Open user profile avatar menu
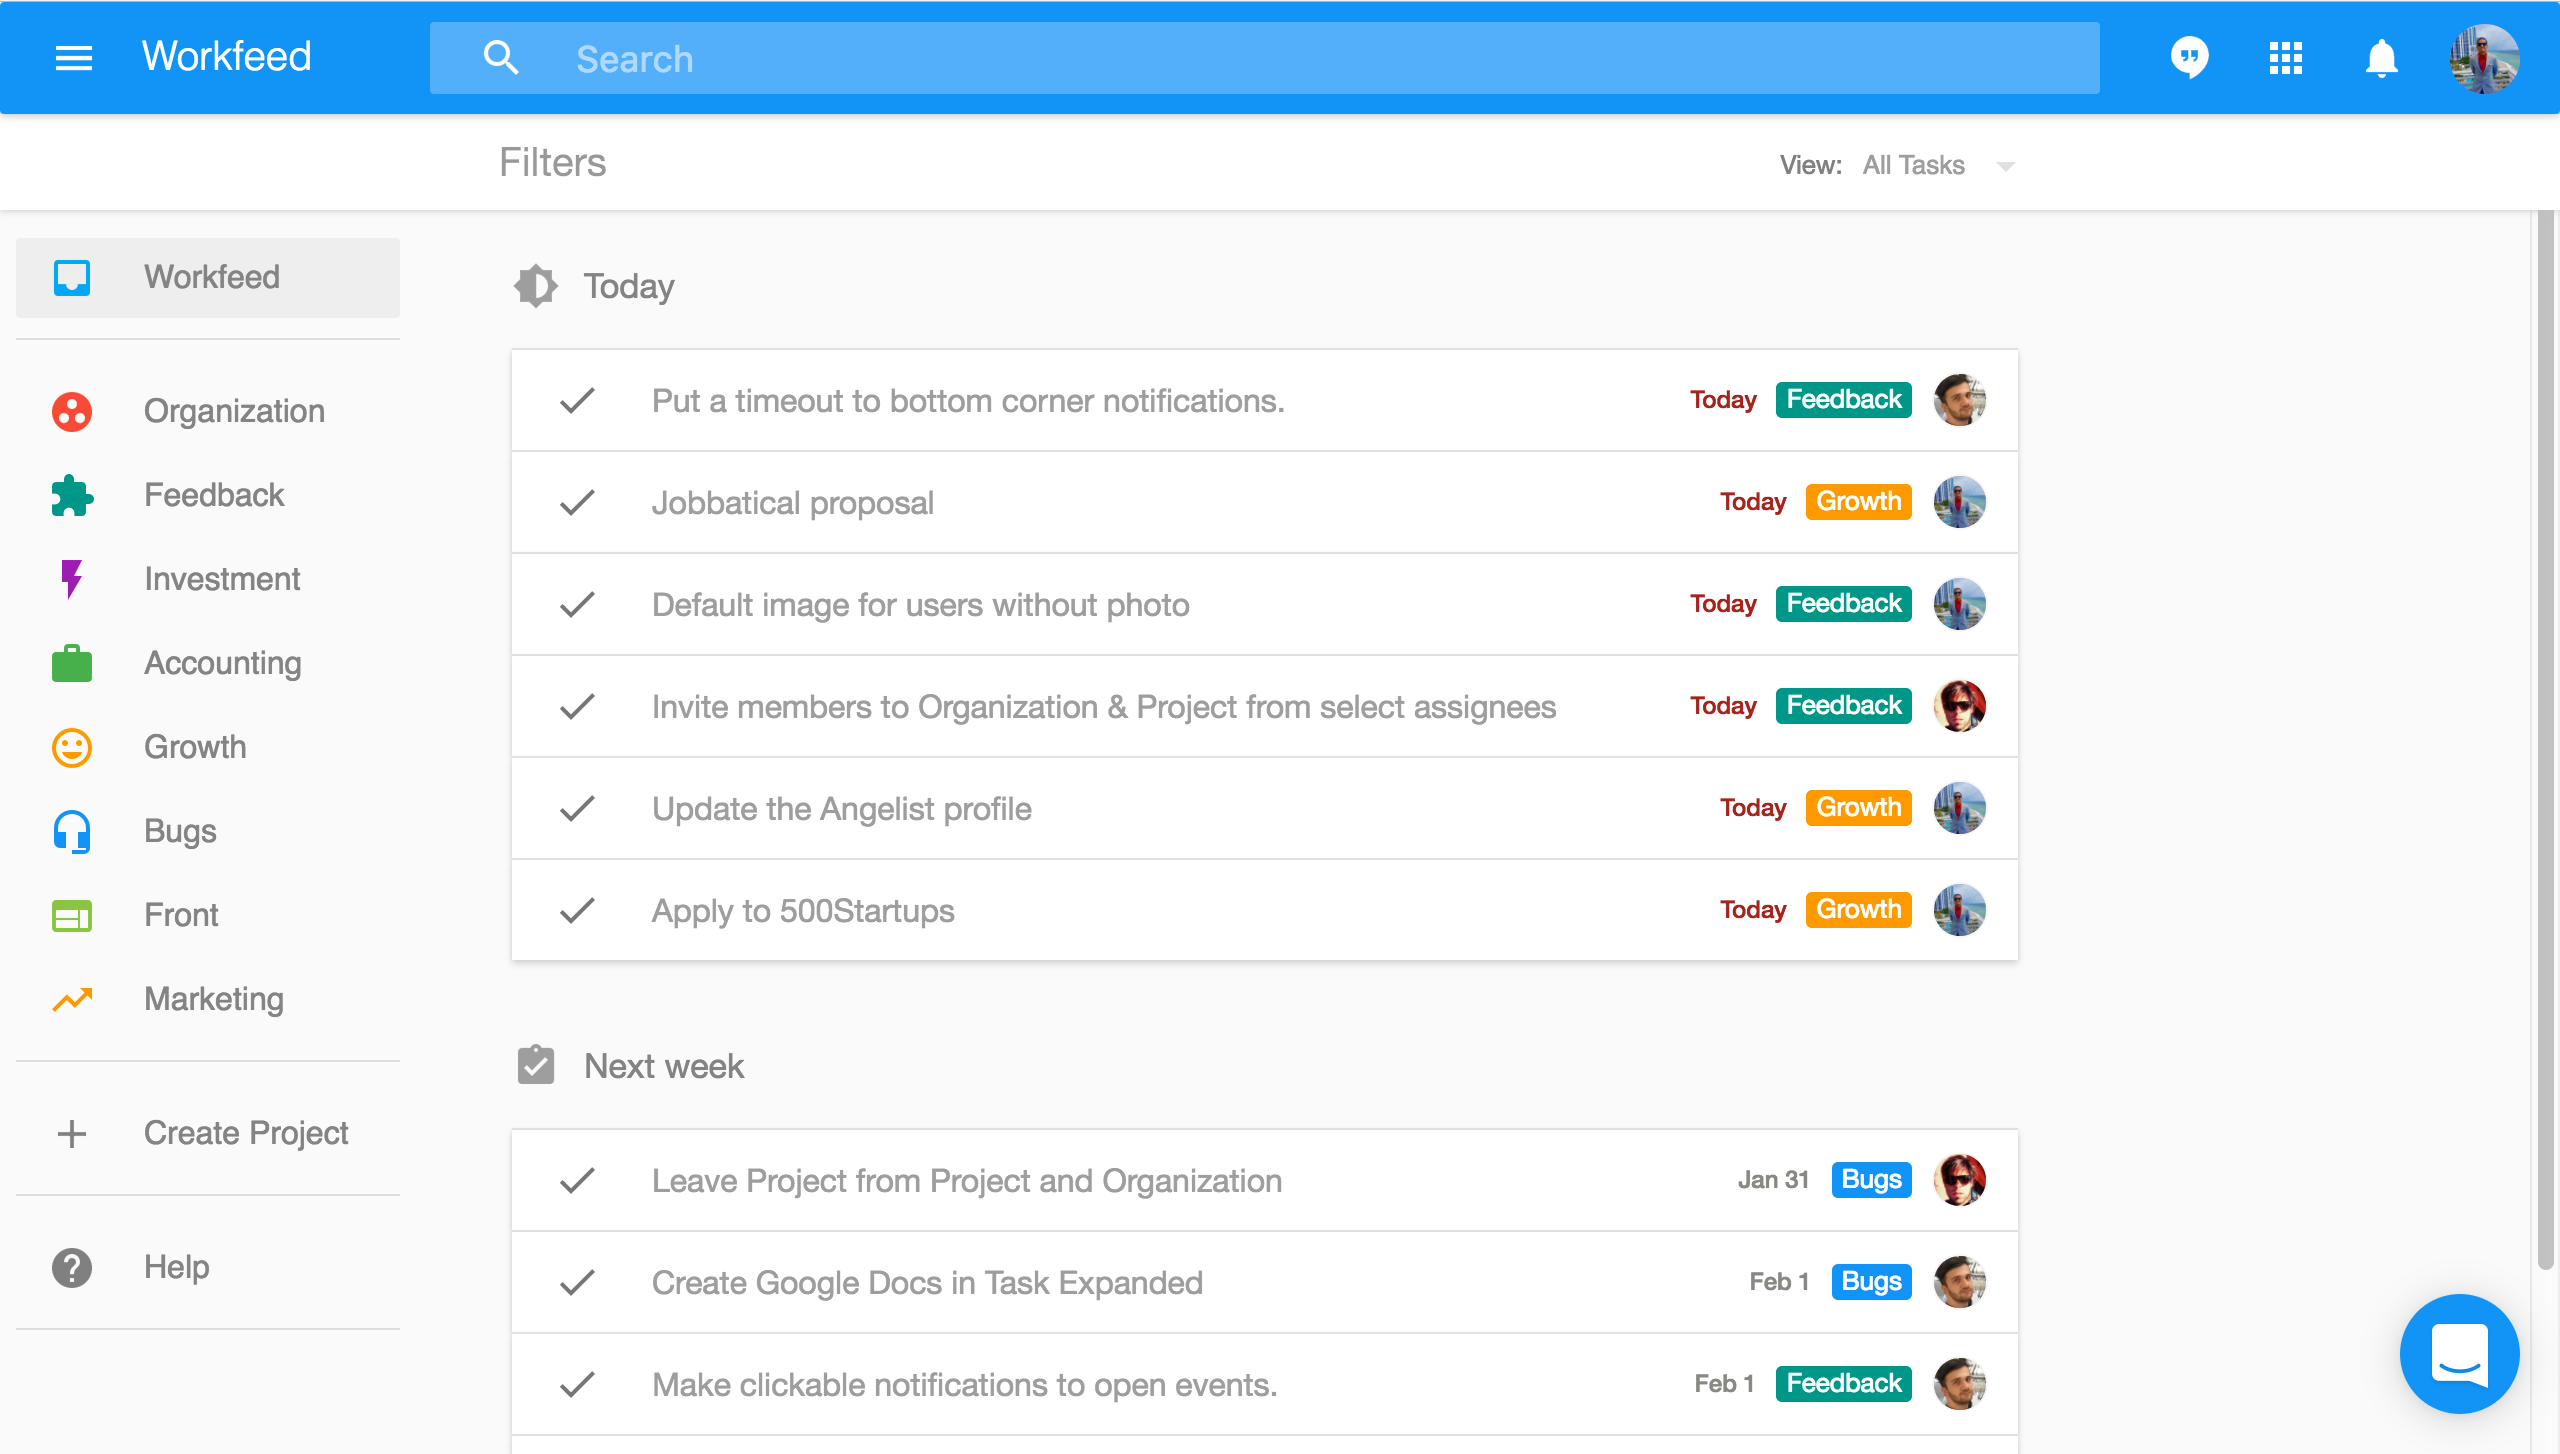Screen dimensions: 2560x1454 (x=2484, y=58)
